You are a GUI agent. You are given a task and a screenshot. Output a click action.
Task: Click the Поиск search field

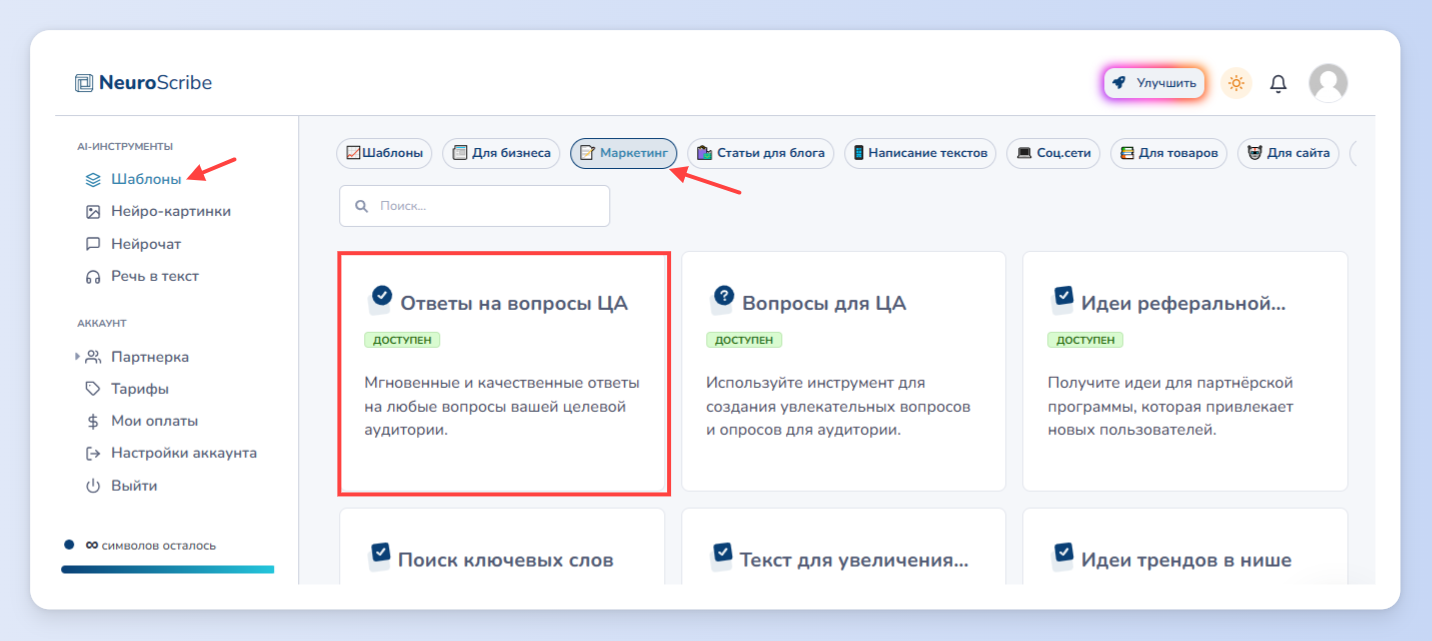(x=474, y=206)
